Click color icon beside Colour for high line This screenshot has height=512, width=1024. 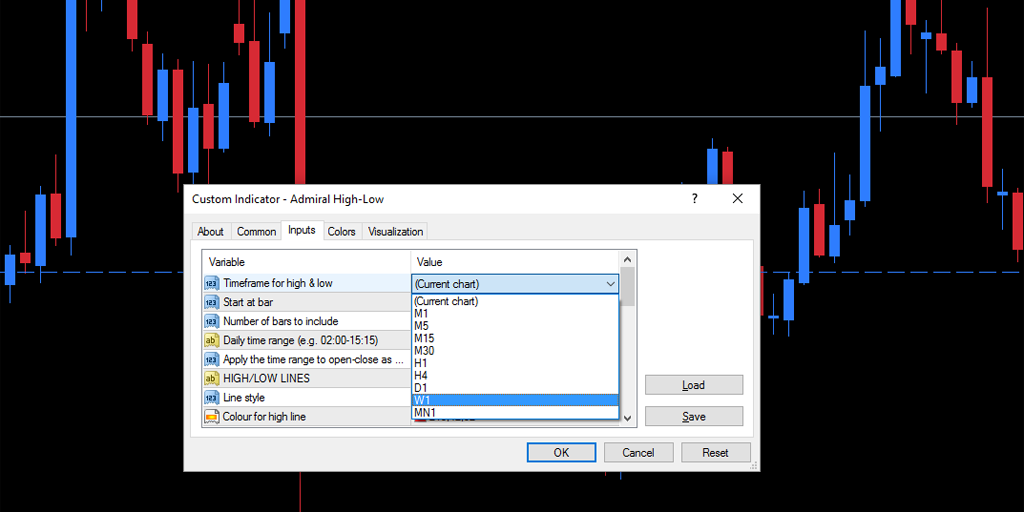click(212, 416)
